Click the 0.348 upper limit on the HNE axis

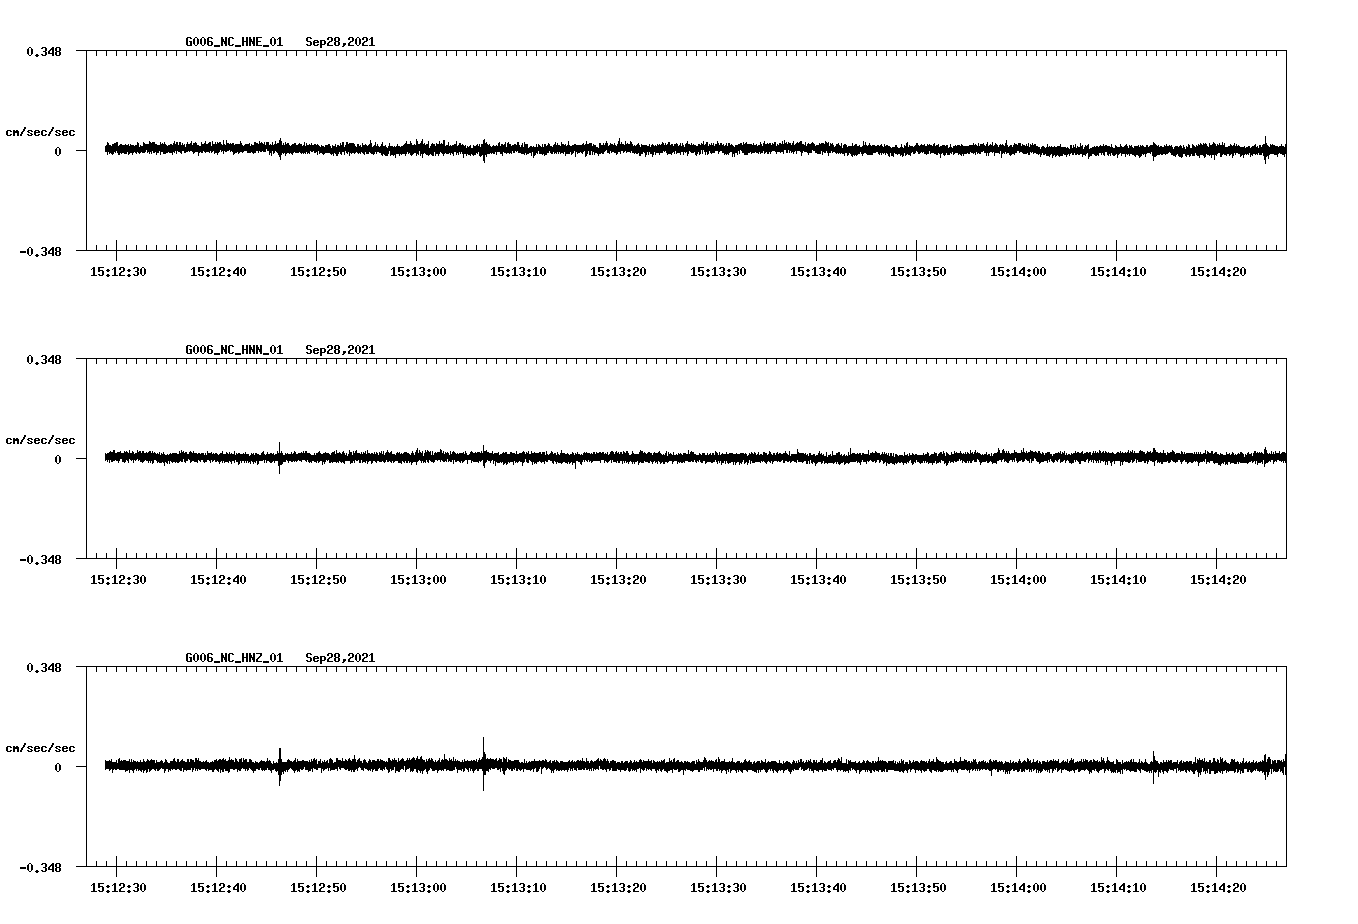[44, 51]
